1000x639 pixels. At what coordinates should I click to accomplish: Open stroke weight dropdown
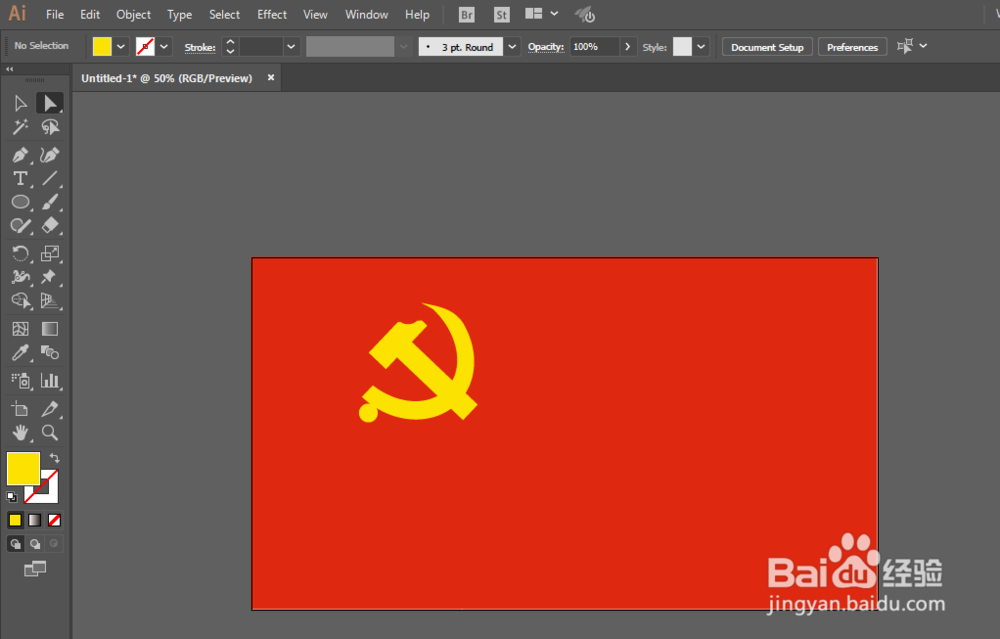coord(291,47)
